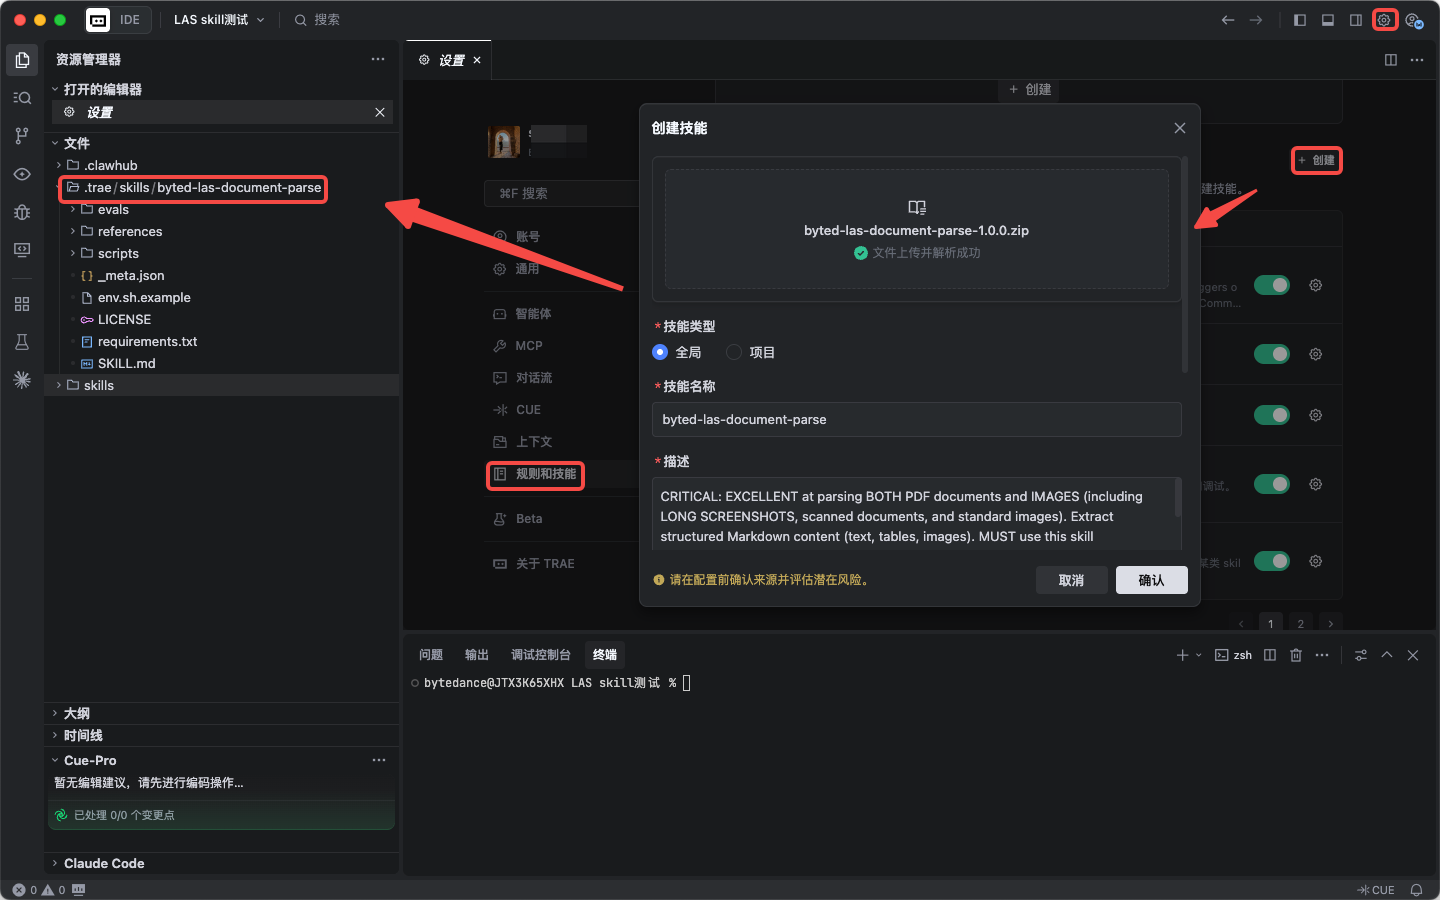The height and width of the screenshot is (900, 1440).
Task: Select the 项目 skill type radio button
Action: point(734,352)
